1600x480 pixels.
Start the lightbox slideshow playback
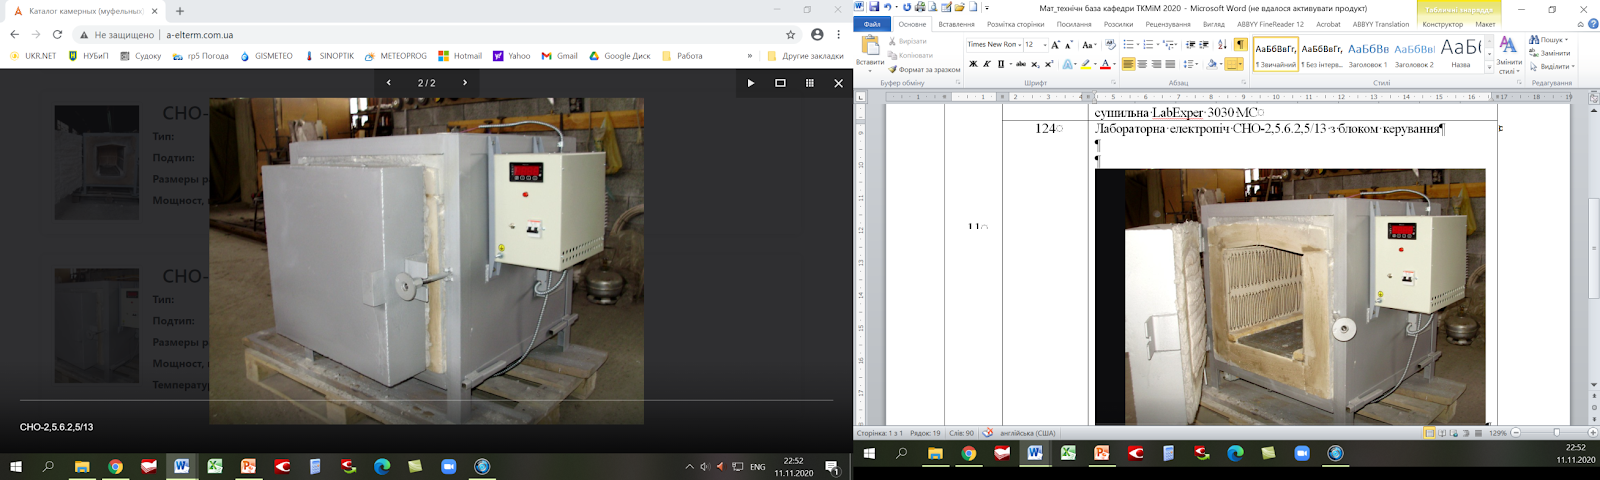[x=751, y=83]
